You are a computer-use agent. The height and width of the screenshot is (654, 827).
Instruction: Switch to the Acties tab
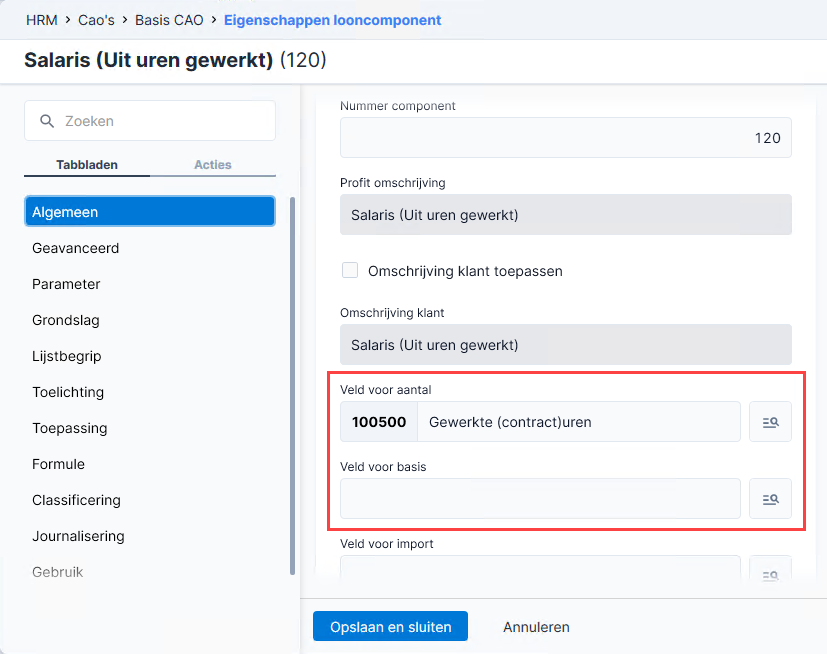tap(213, 165)
